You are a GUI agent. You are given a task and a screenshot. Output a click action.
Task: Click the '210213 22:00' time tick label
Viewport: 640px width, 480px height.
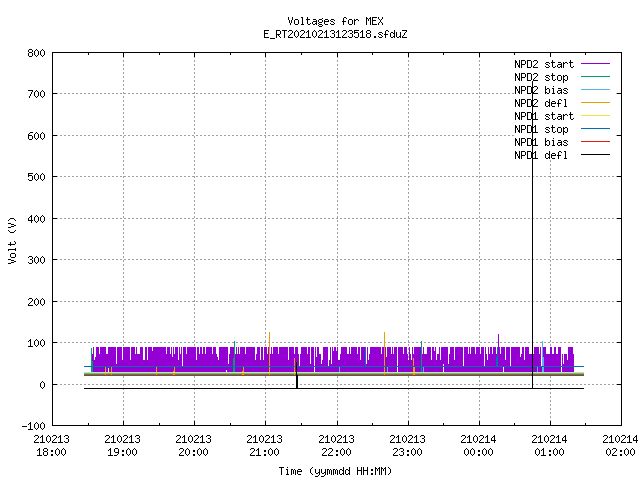(x=336, y=446)
